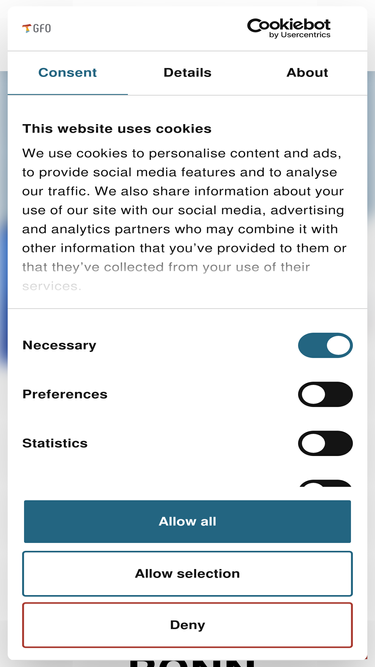The width and height of the screenshot is (375, 667).
Task: Switch to the Consent tab
Action: [x=68, y=73]
